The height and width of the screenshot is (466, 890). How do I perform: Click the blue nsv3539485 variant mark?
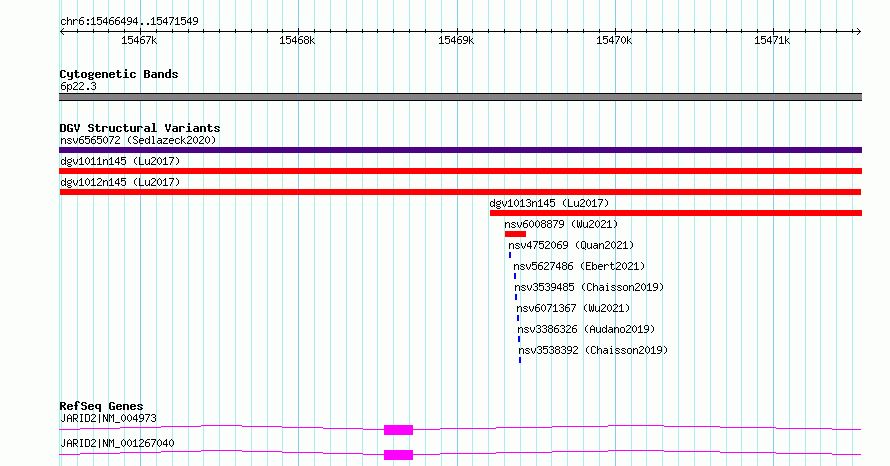click(x=516, y=297)
